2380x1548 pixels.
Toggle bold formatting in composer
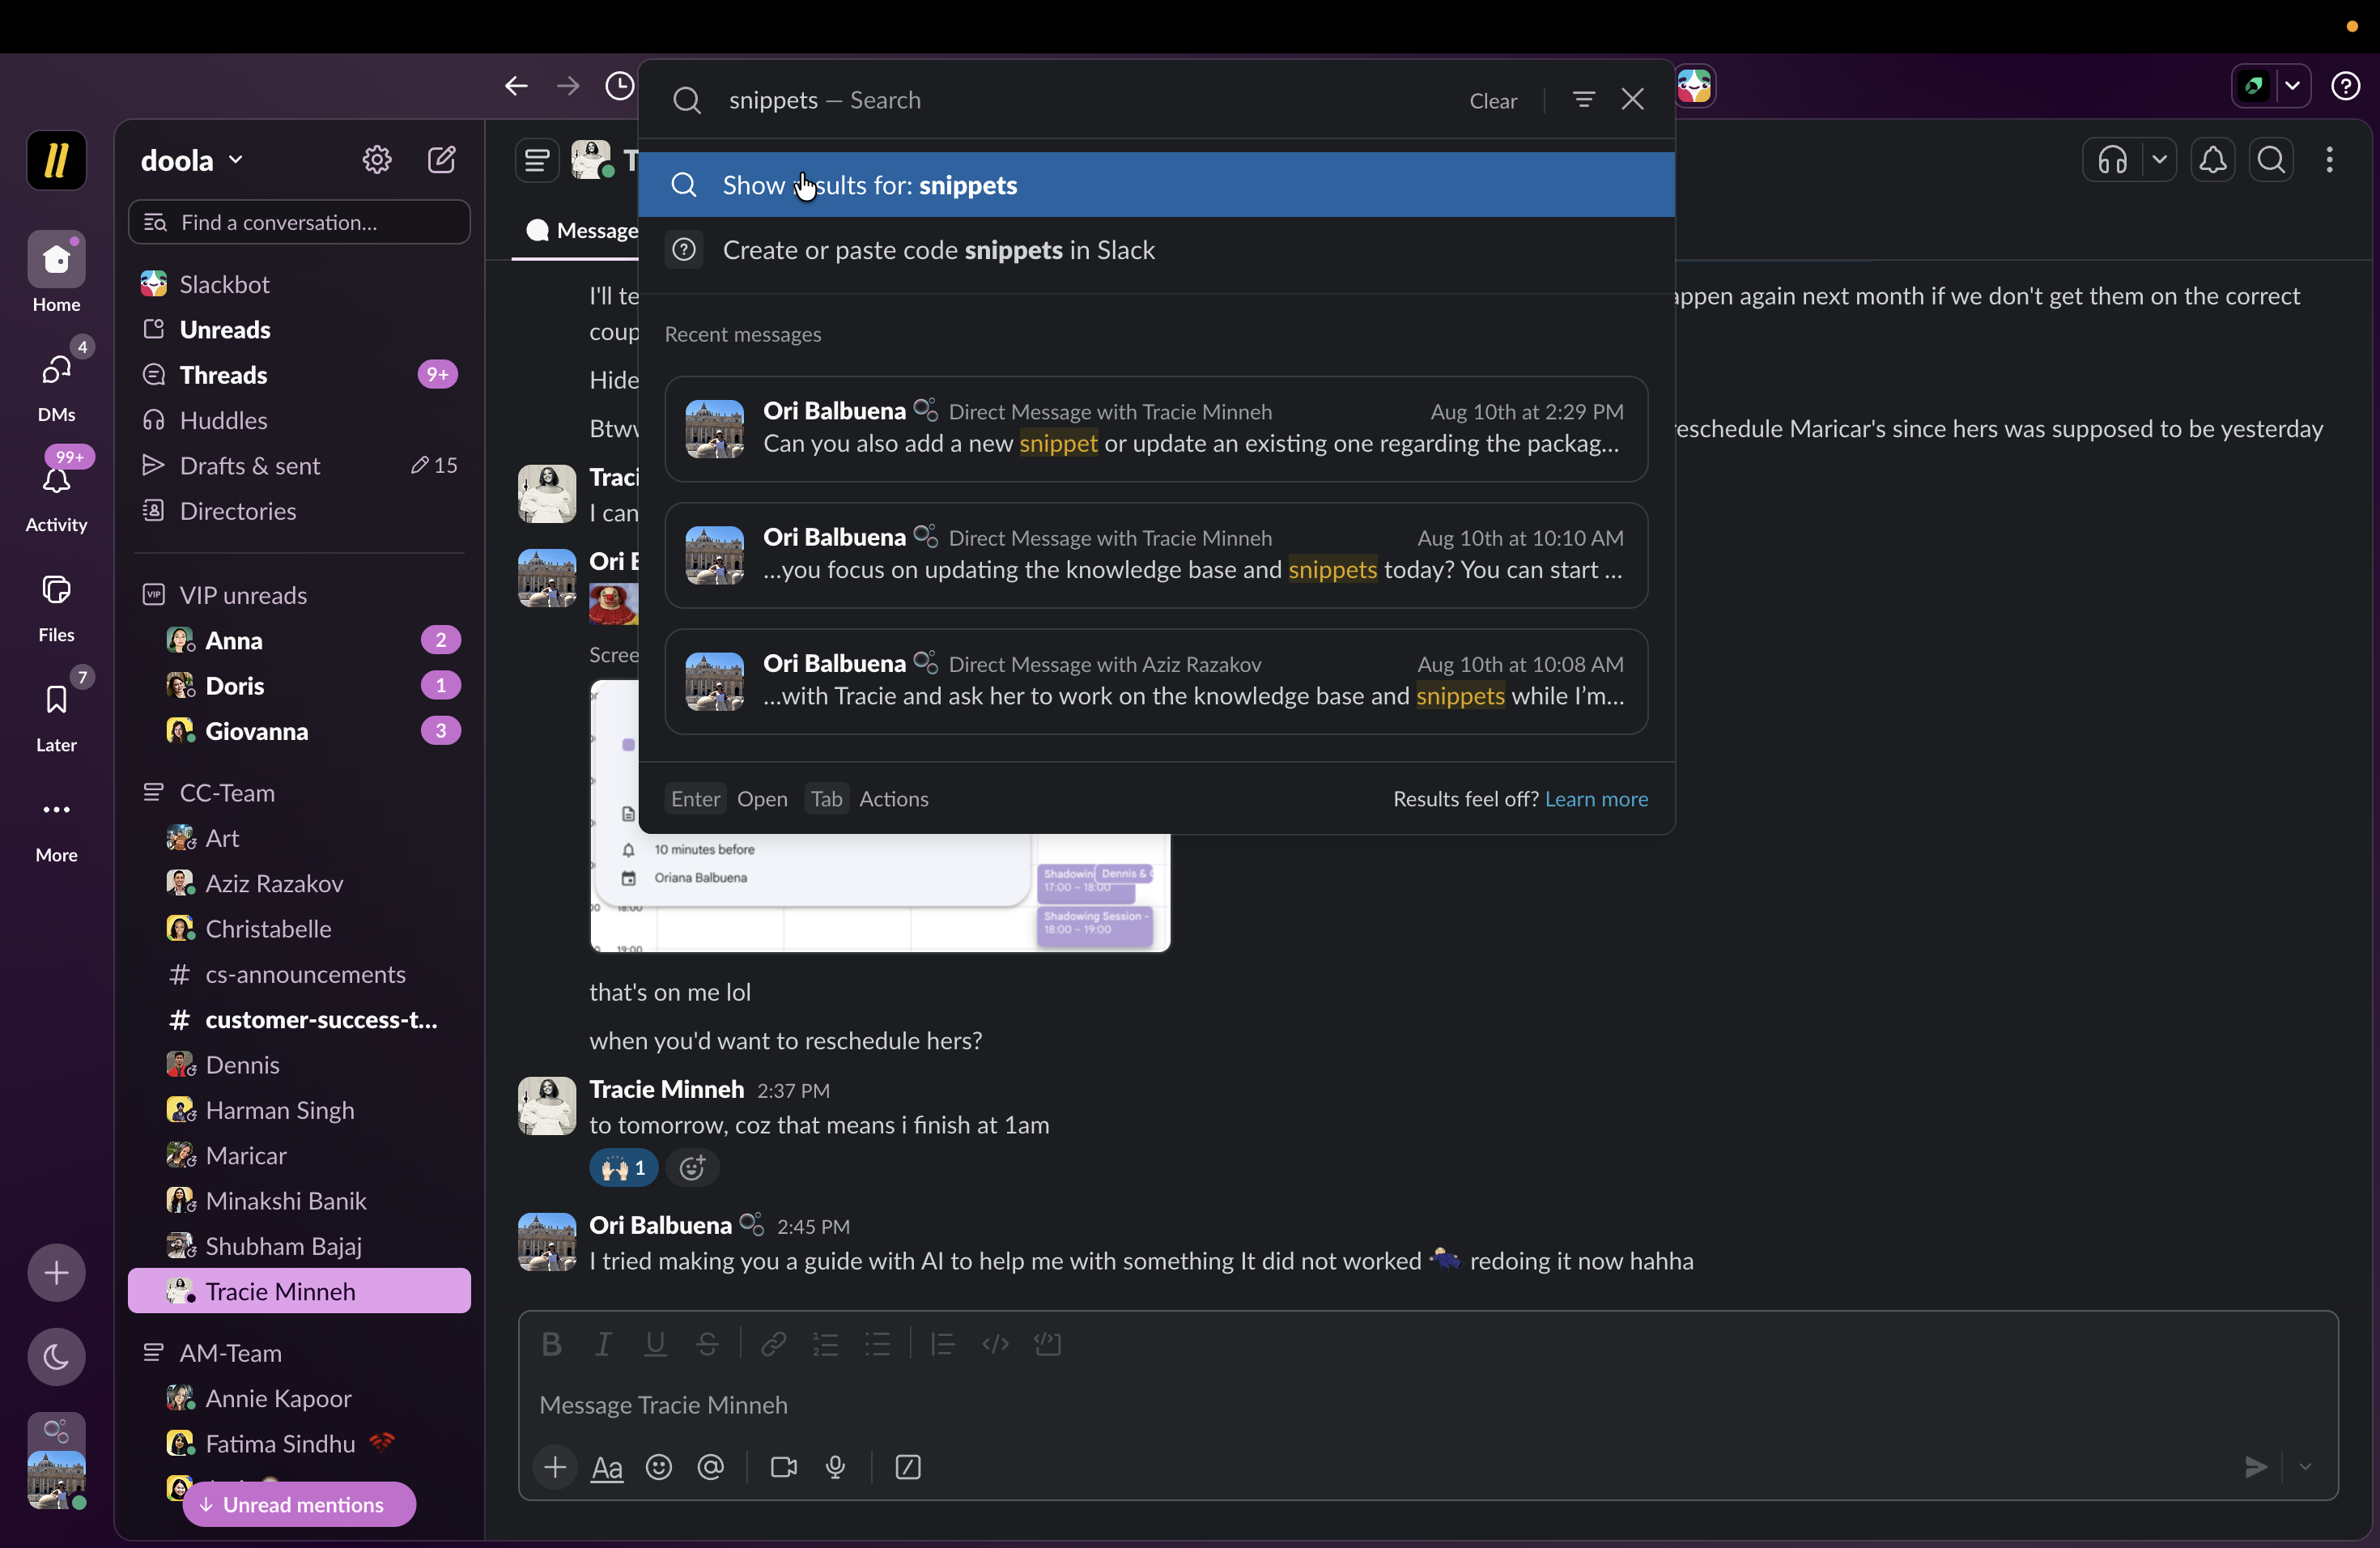[551, 1344]
